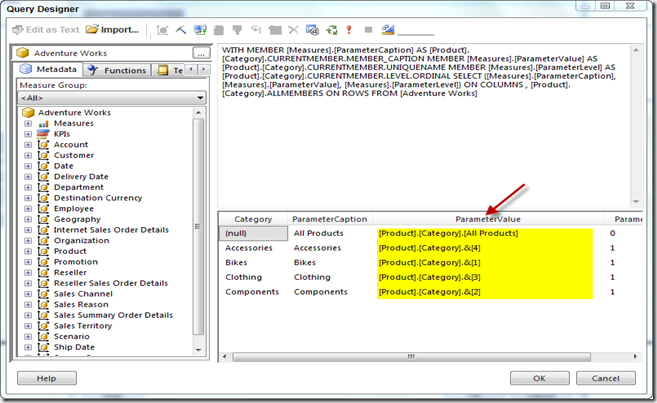This screenshot has height=403, width=657.
Task: Select the Sales Channel tree item
Action: pos(83,294)
